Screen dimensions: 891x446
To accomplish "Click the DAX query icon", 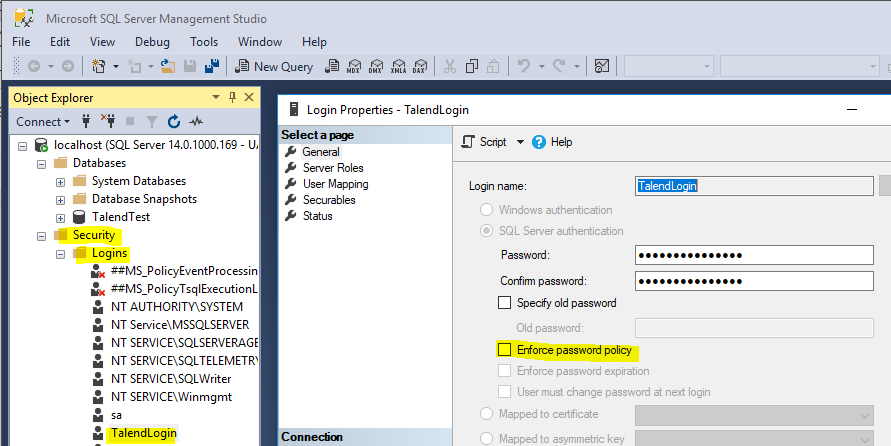I will click(x=420, y=66).
